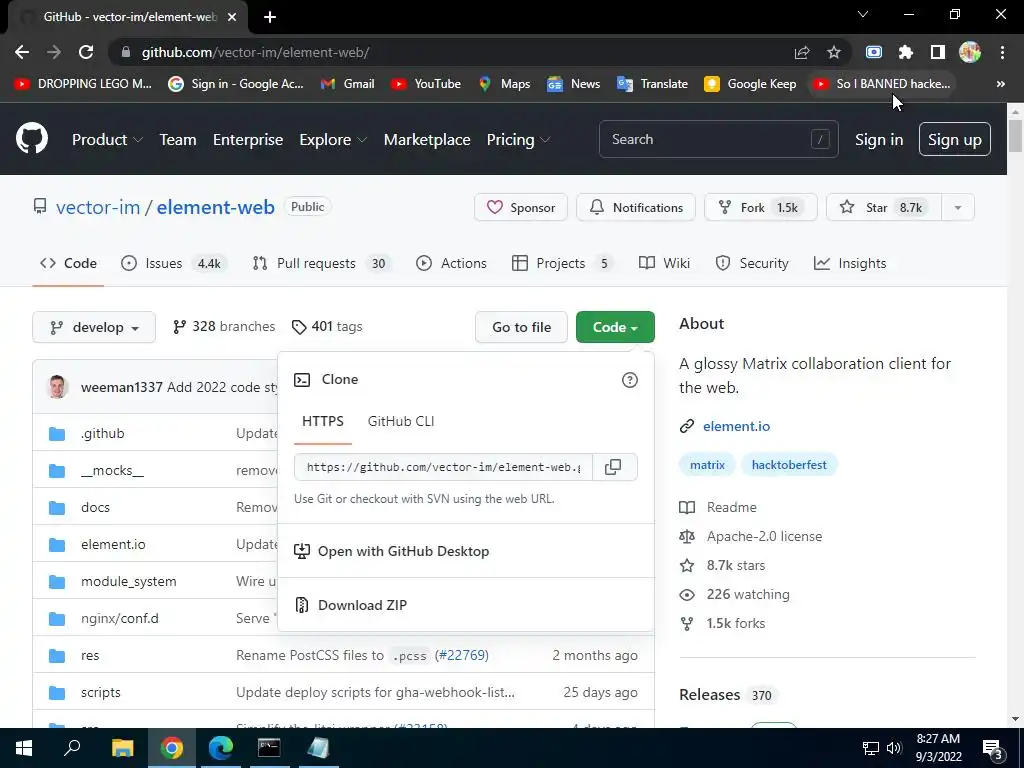The height and width of the screenshot is (768, 1024).
Task: Open the __mocks__ folder
Action: pyautogui.click(x=112, y=470)
